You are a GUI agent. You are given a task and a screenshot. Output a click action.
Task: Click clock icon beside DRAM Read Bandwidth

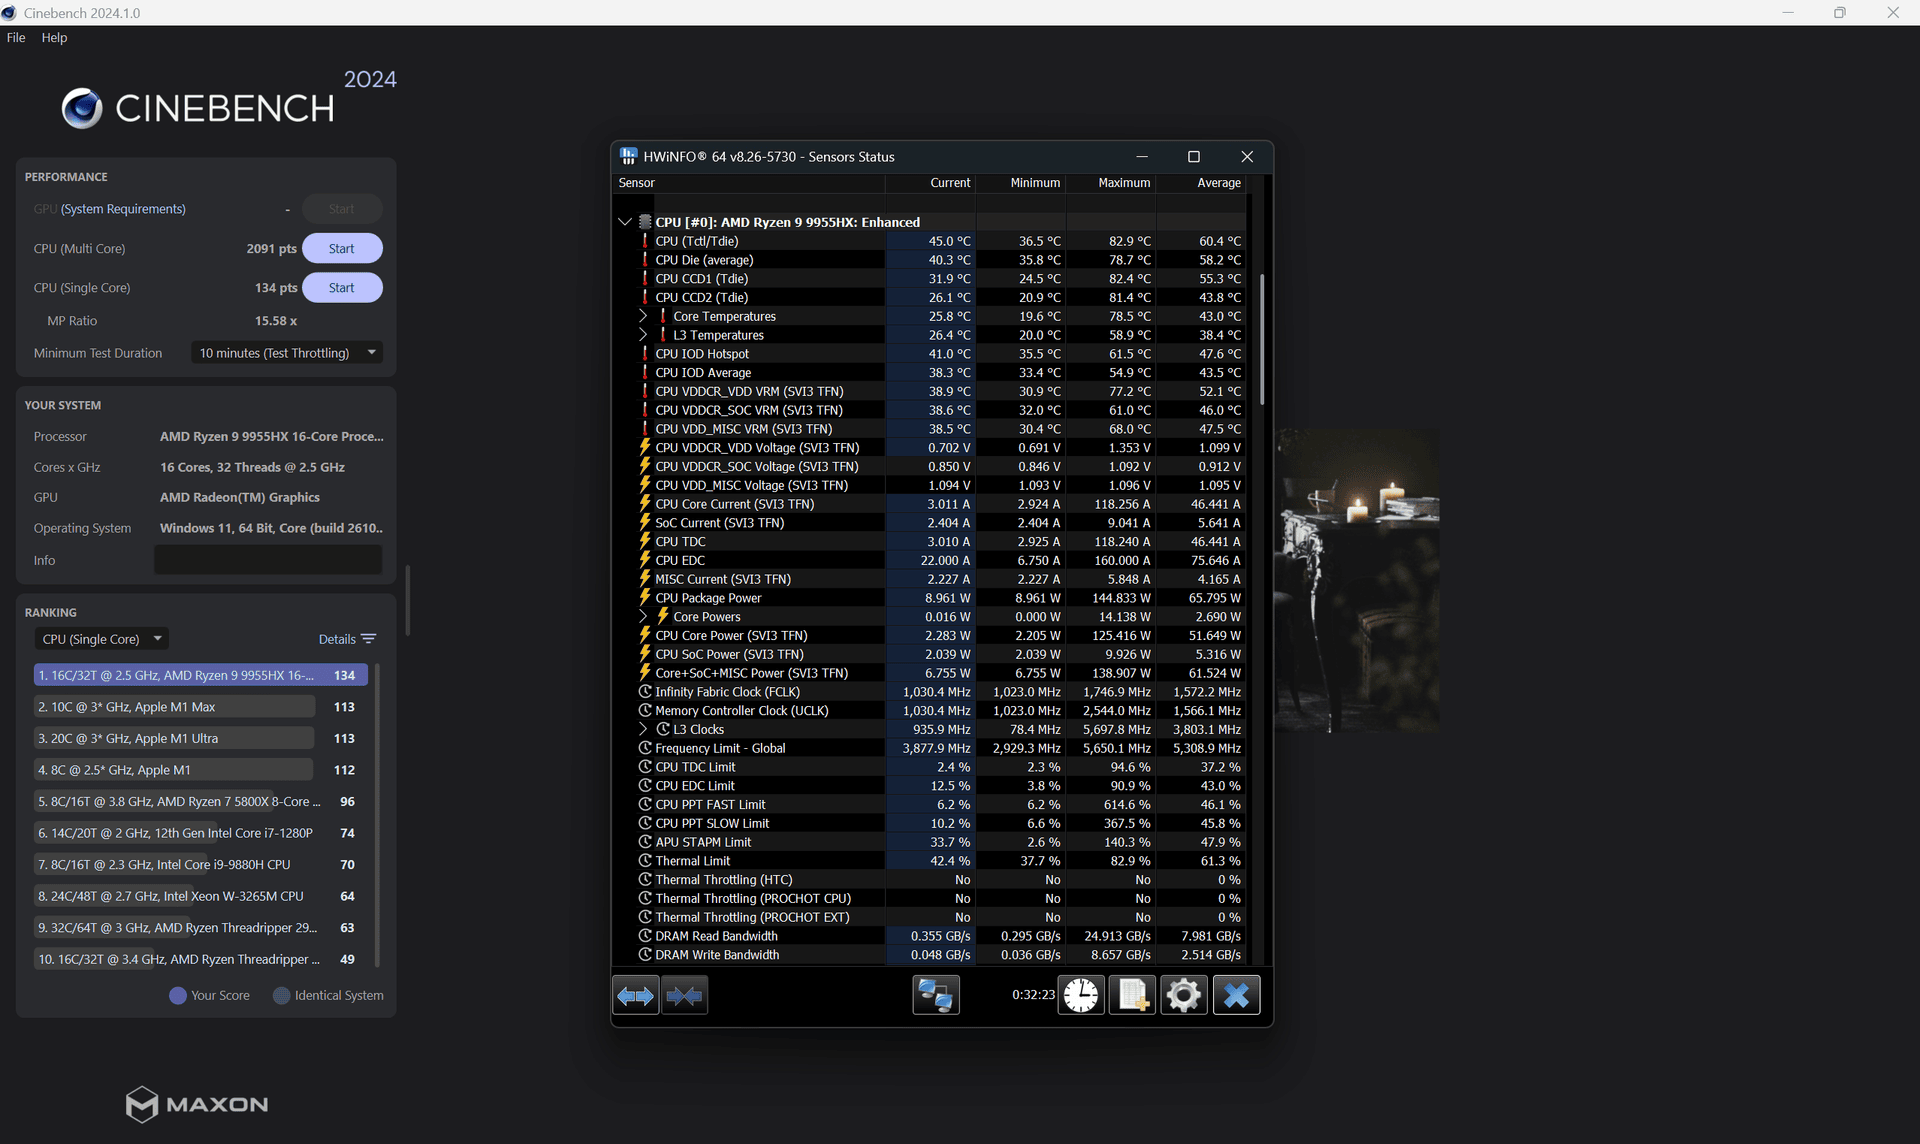click(645, 936)
